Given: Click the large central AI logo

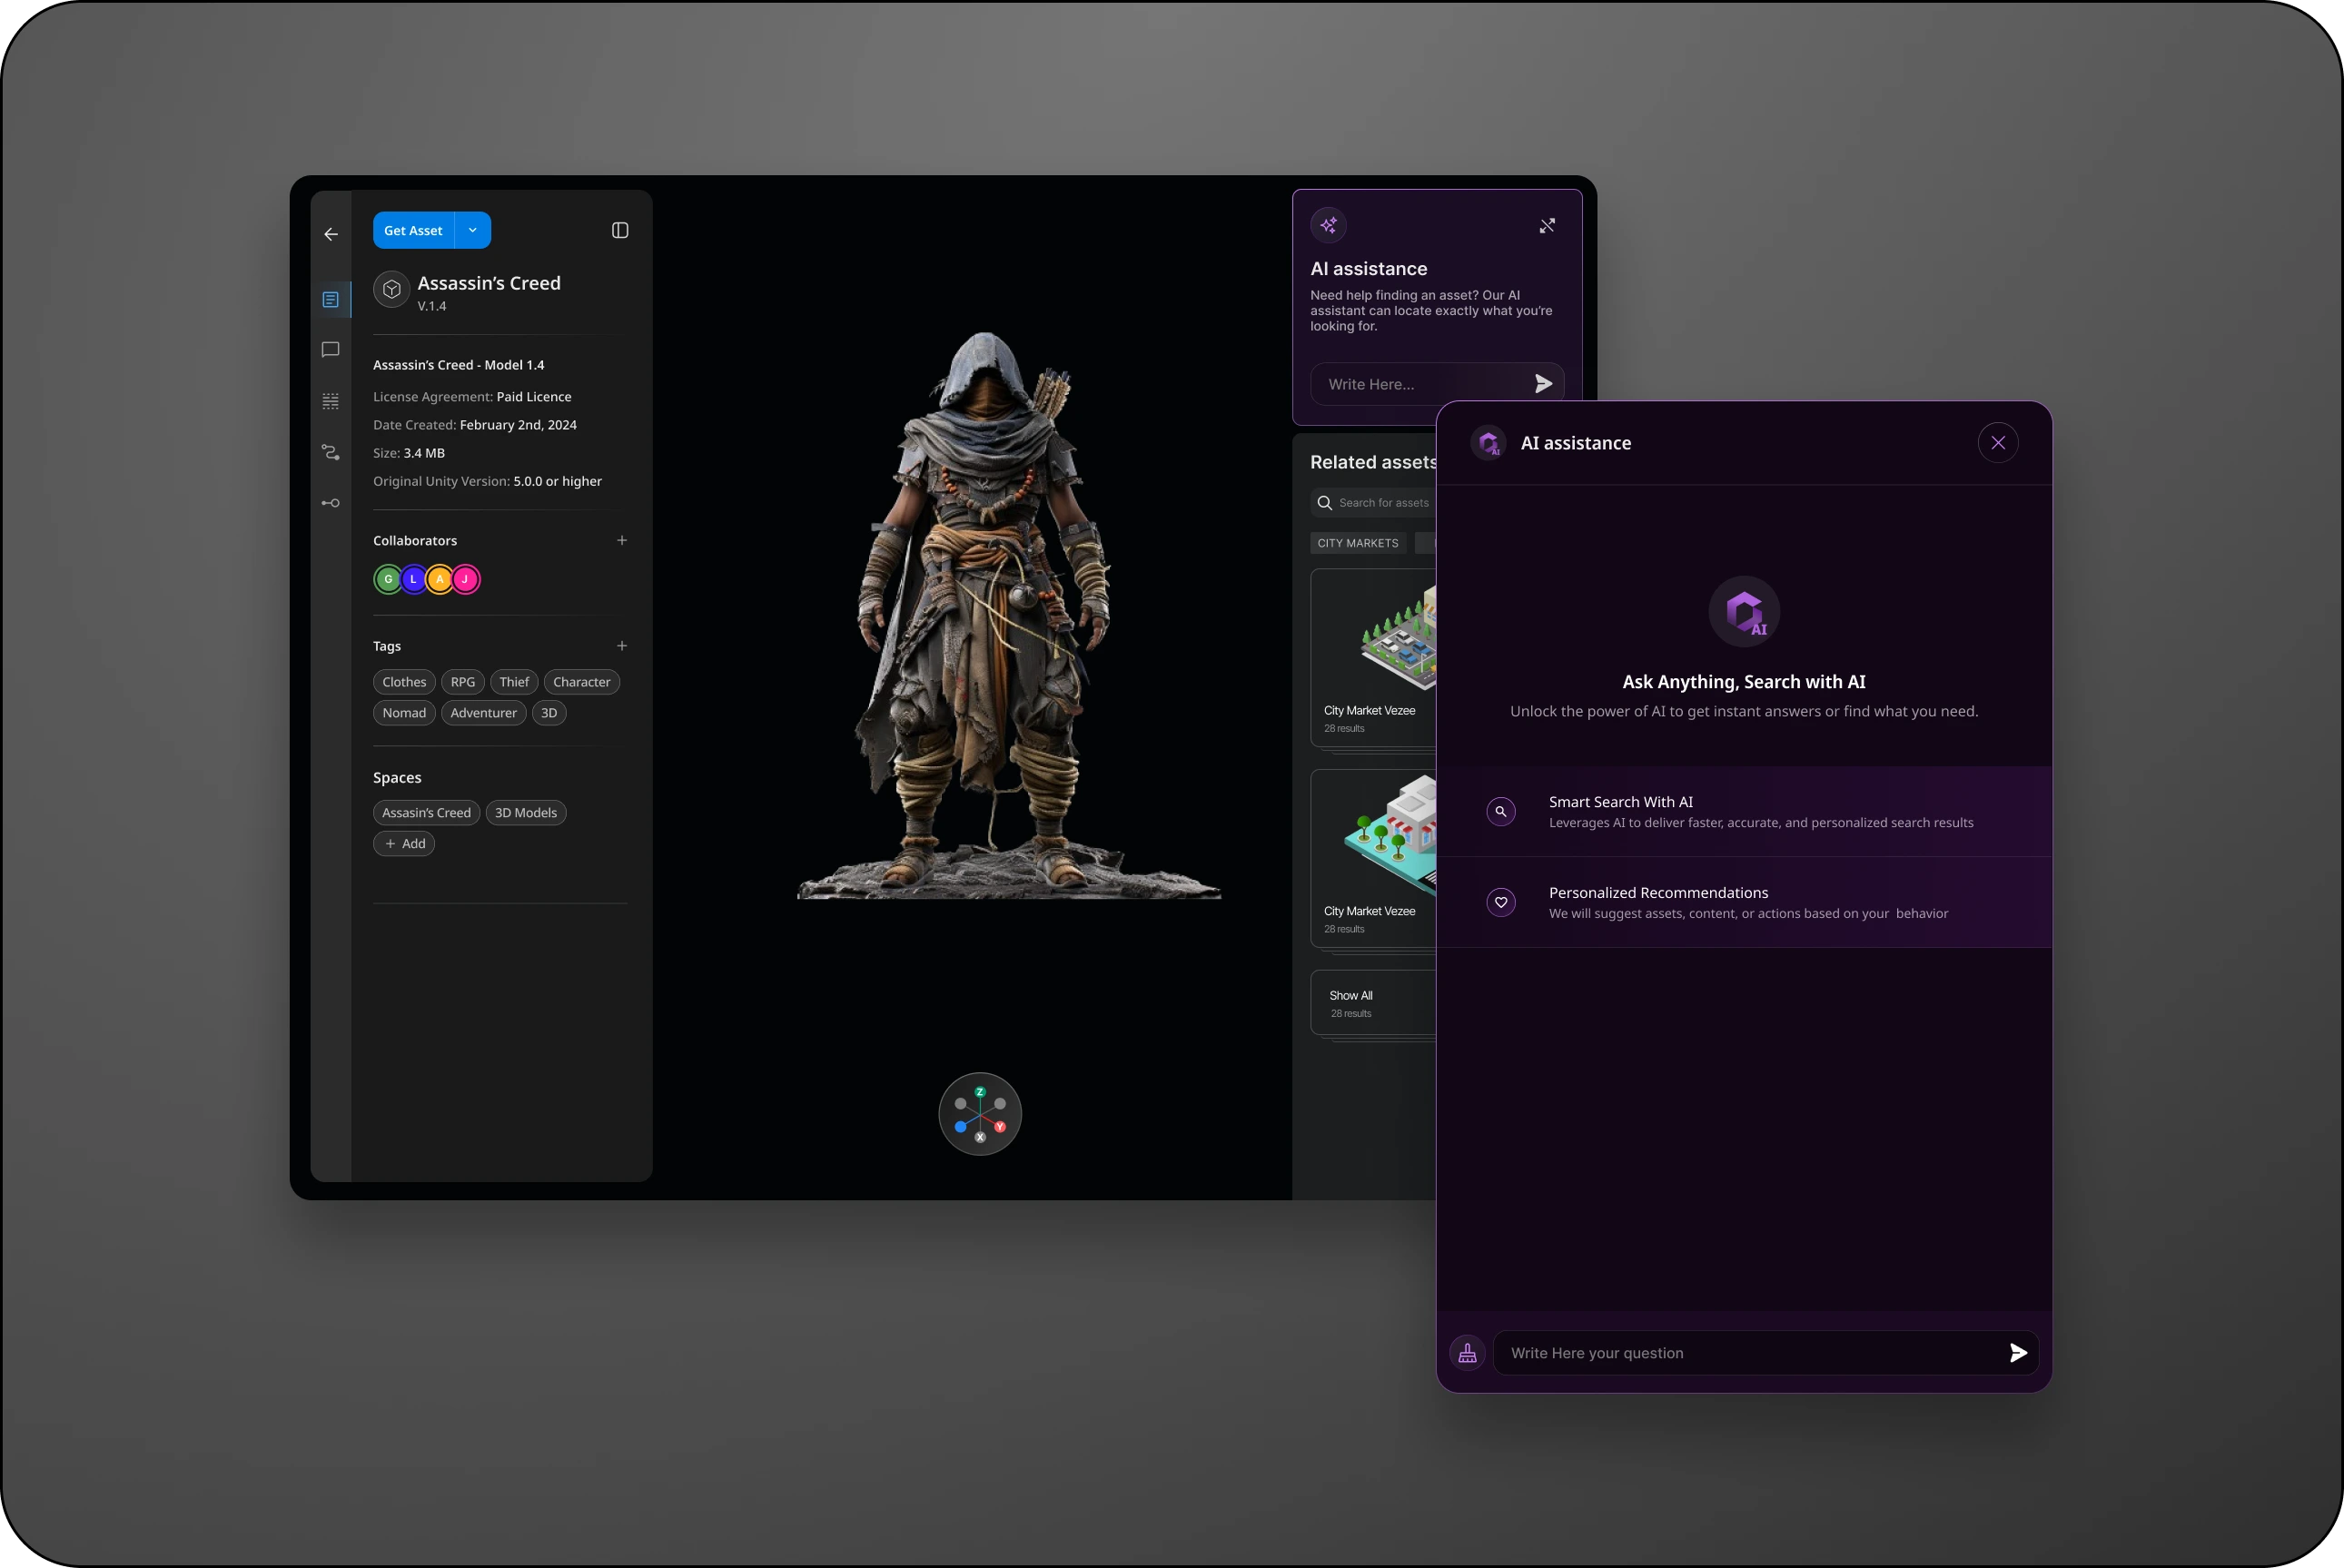Looking at the screenshot, I should (1744, 612).
